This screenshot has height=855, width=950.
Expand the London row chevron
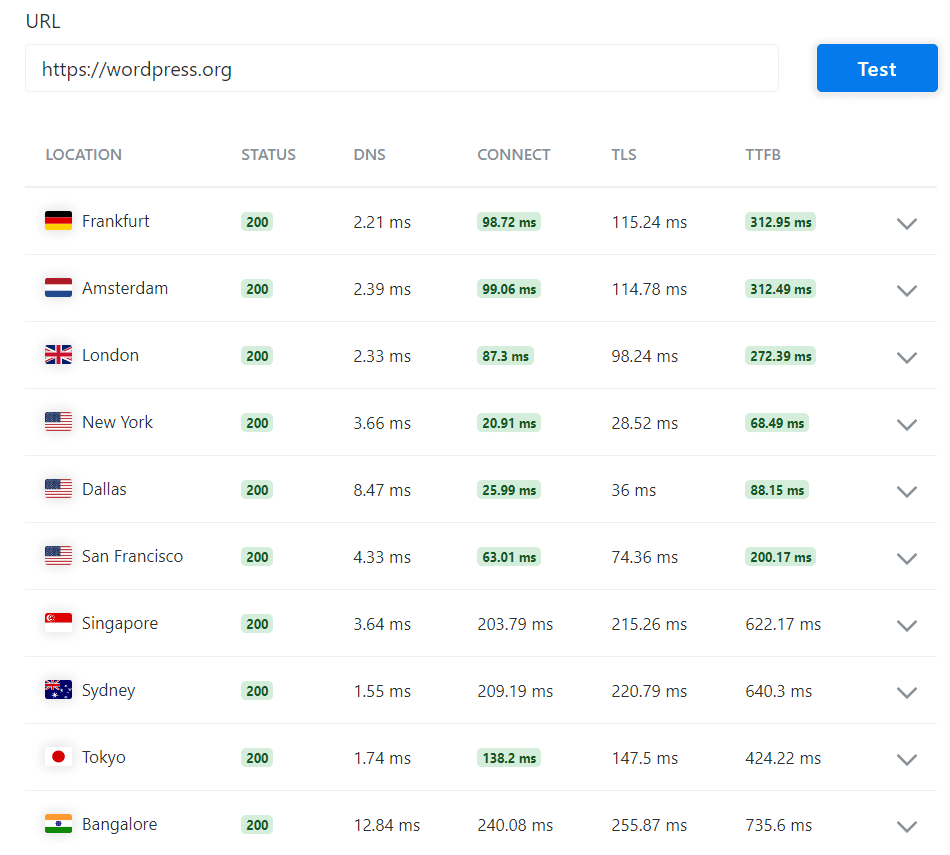906,357
